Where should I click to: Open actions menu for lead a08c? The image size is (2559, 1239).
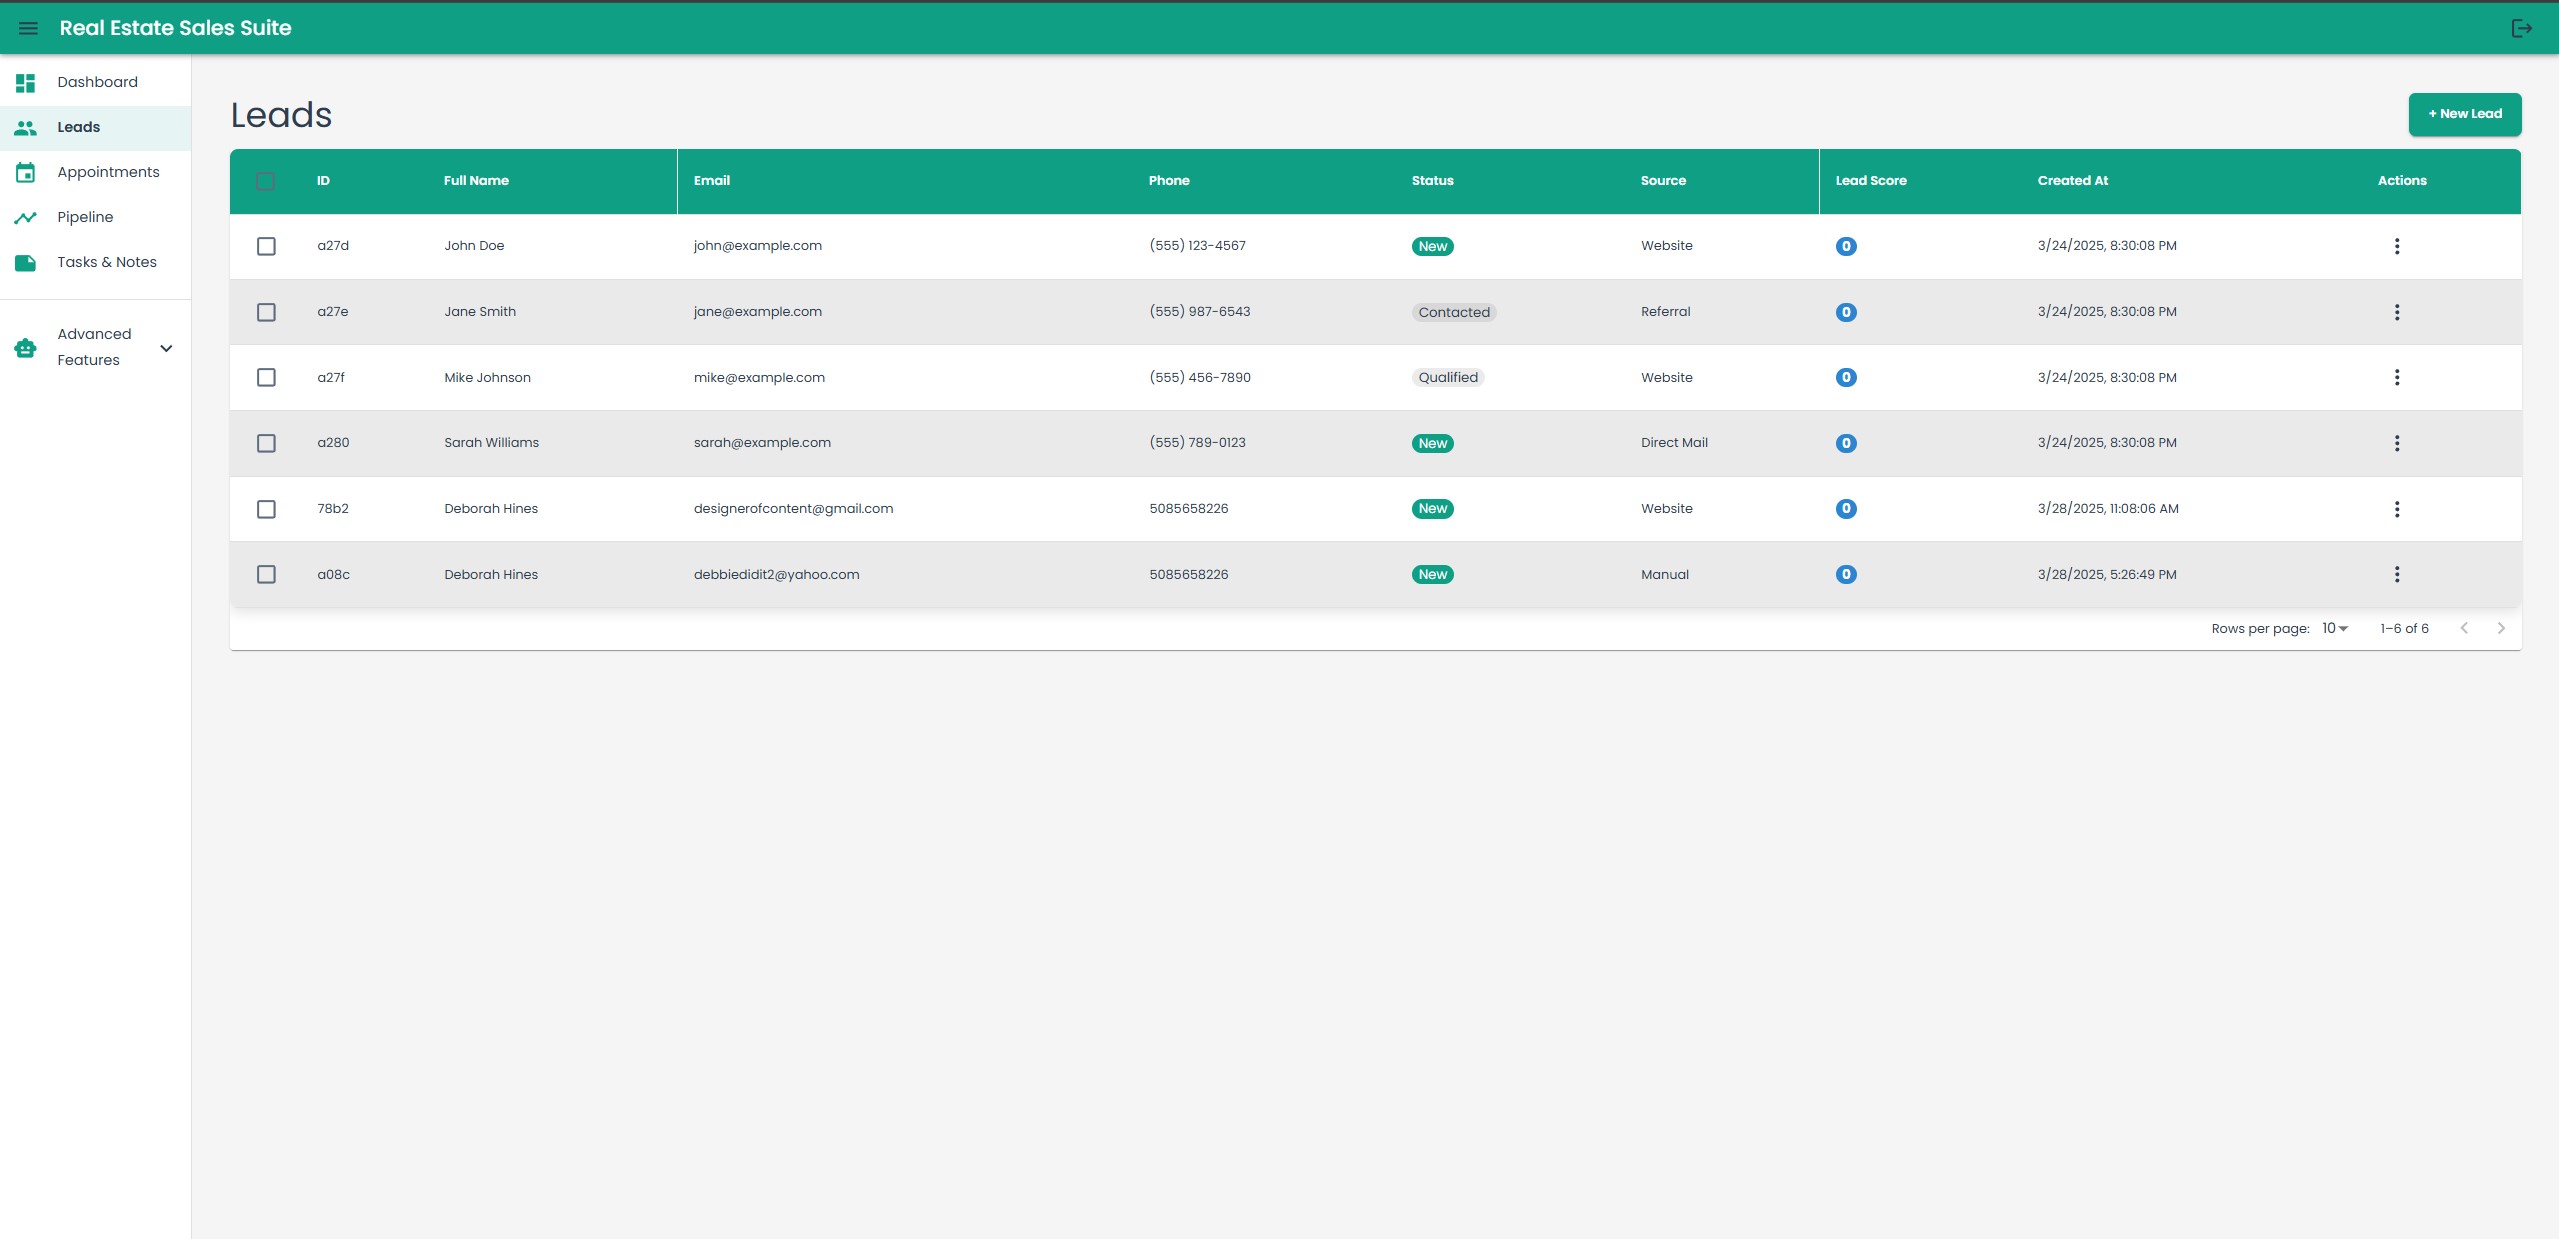[x=2396, y=574]
